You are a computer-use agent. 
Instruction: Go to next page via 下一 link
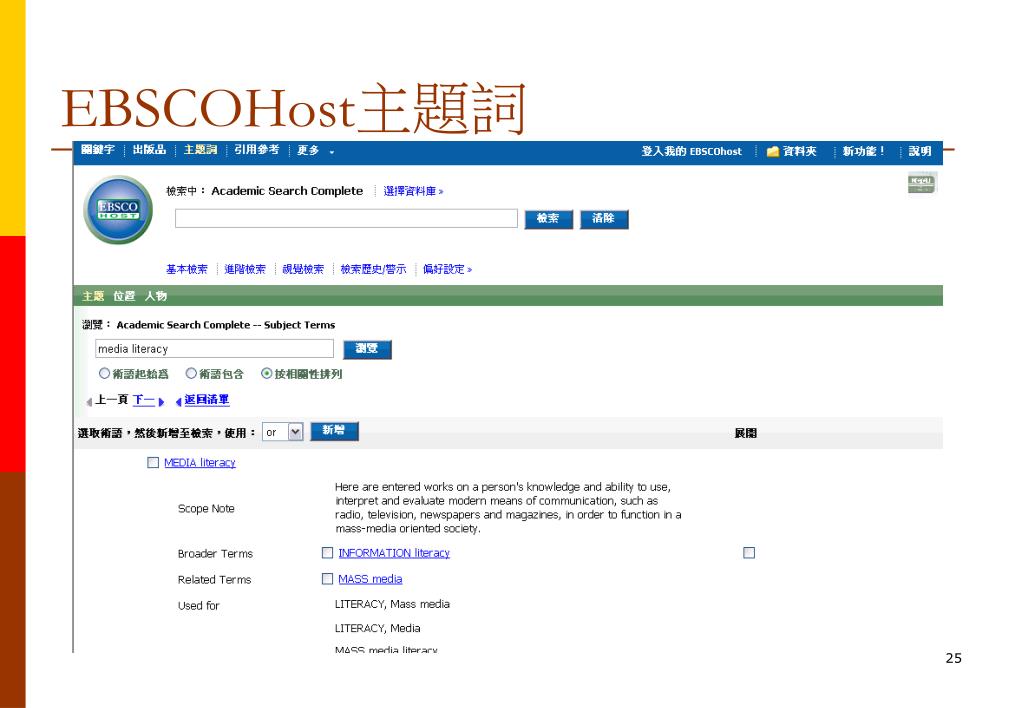144,400
